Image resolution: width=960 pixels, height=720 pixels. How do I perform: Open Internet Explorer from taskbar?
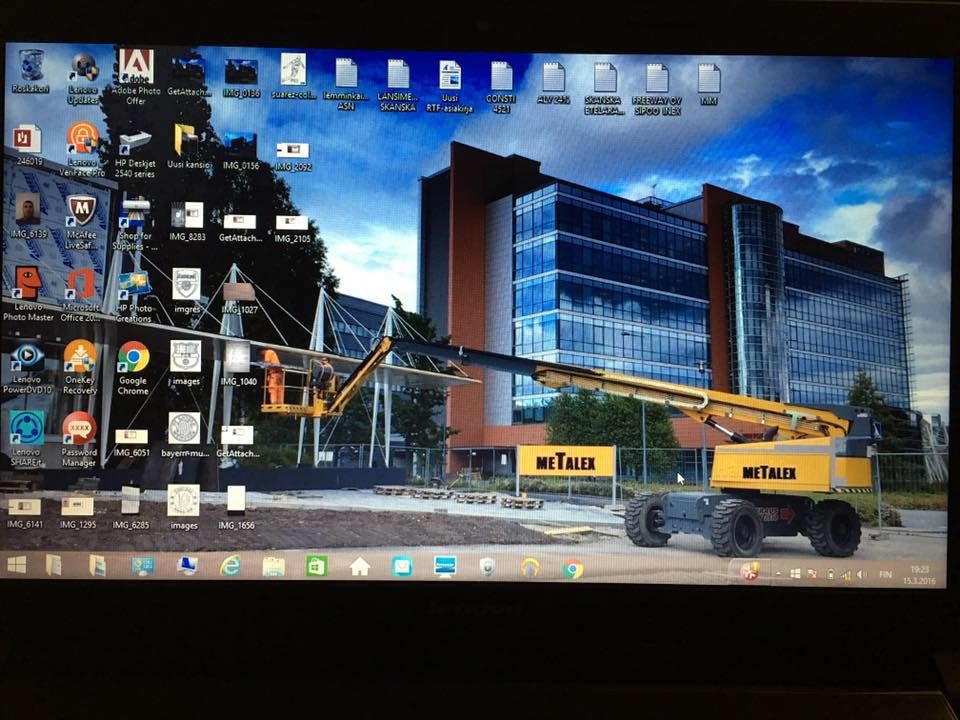point(230,566)
